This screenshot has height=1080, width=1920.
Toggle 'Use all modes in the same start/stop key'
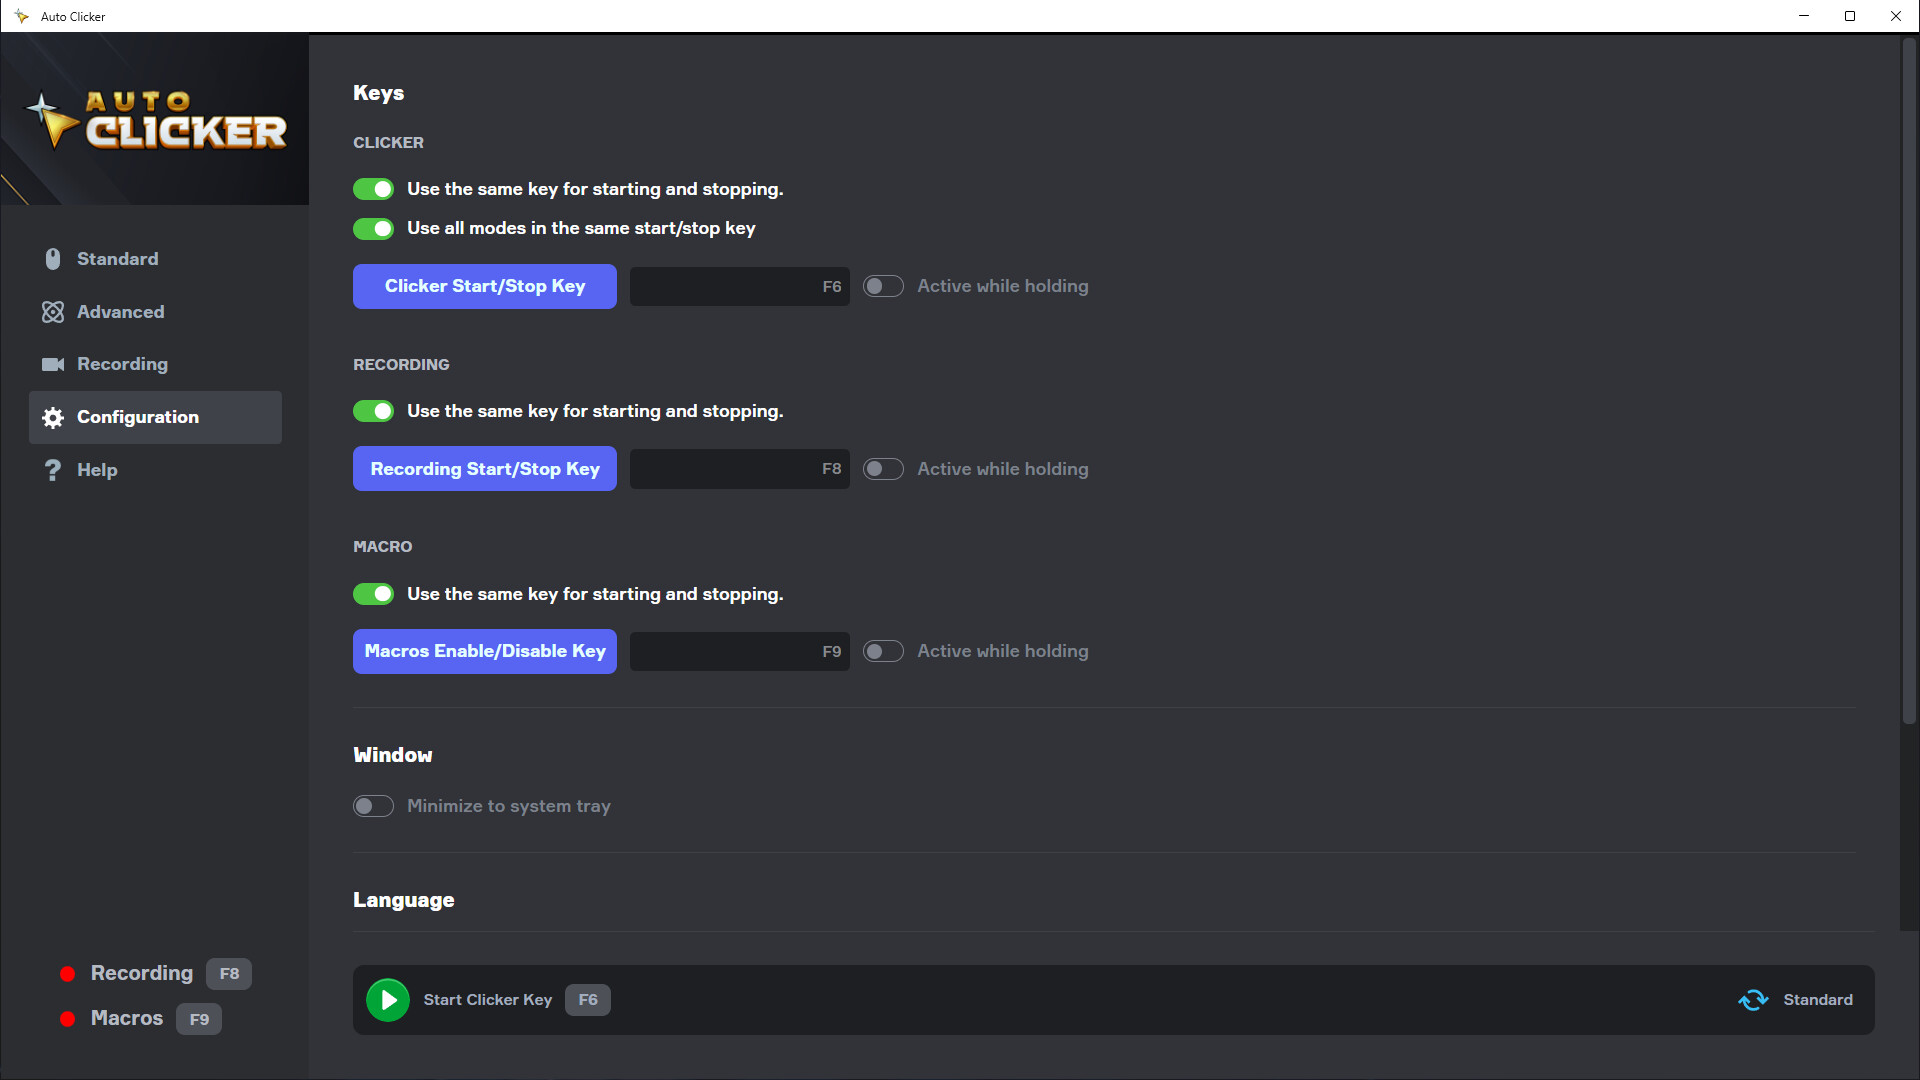[x=373, y=229]
